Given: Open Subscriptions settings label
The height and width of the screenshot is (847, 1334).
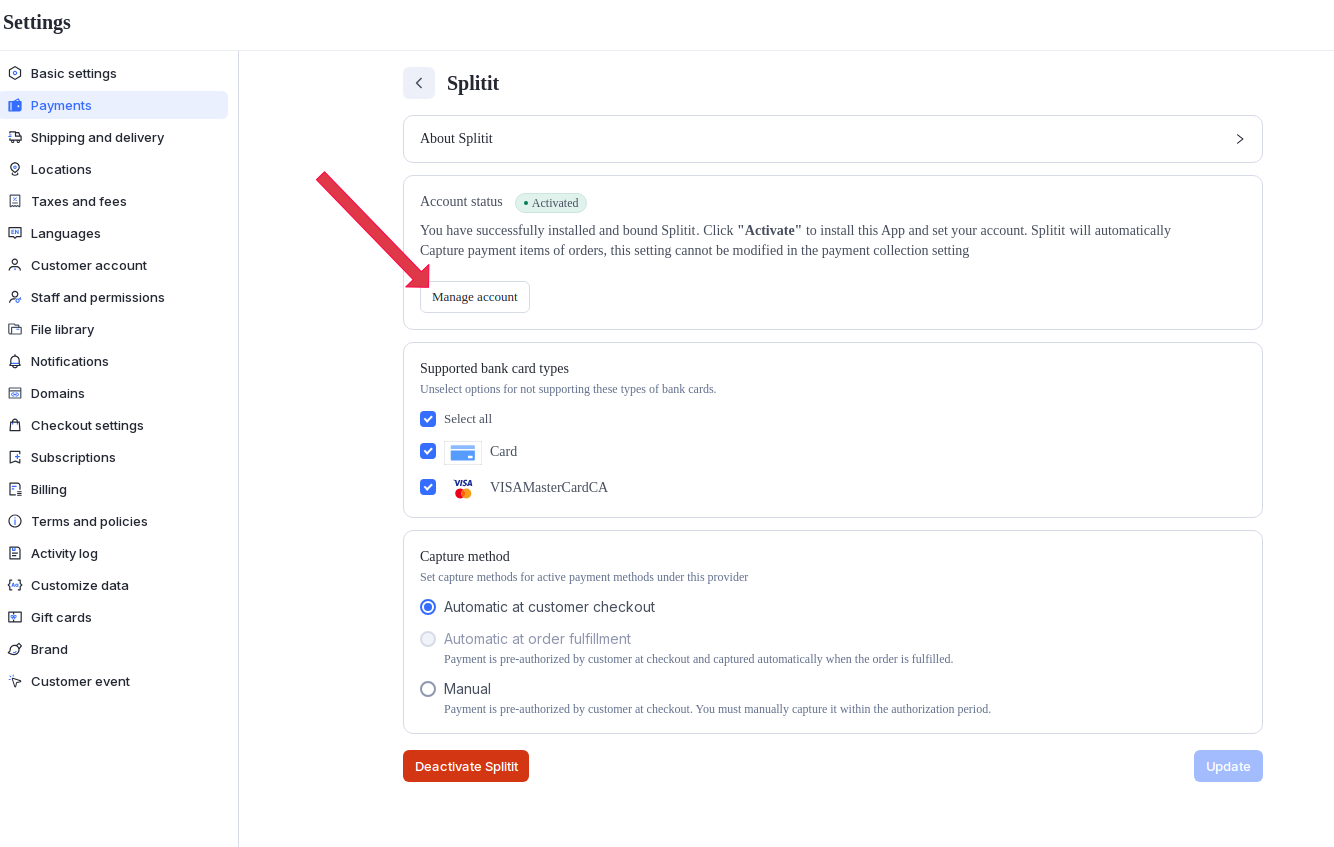Looking at the screenshot, I should [x=73, y=457].
